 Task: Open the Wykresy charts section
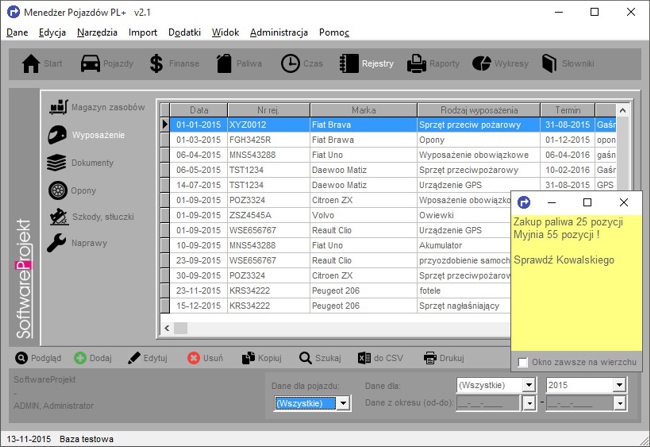pyautogui.click(x=500, y=64)
